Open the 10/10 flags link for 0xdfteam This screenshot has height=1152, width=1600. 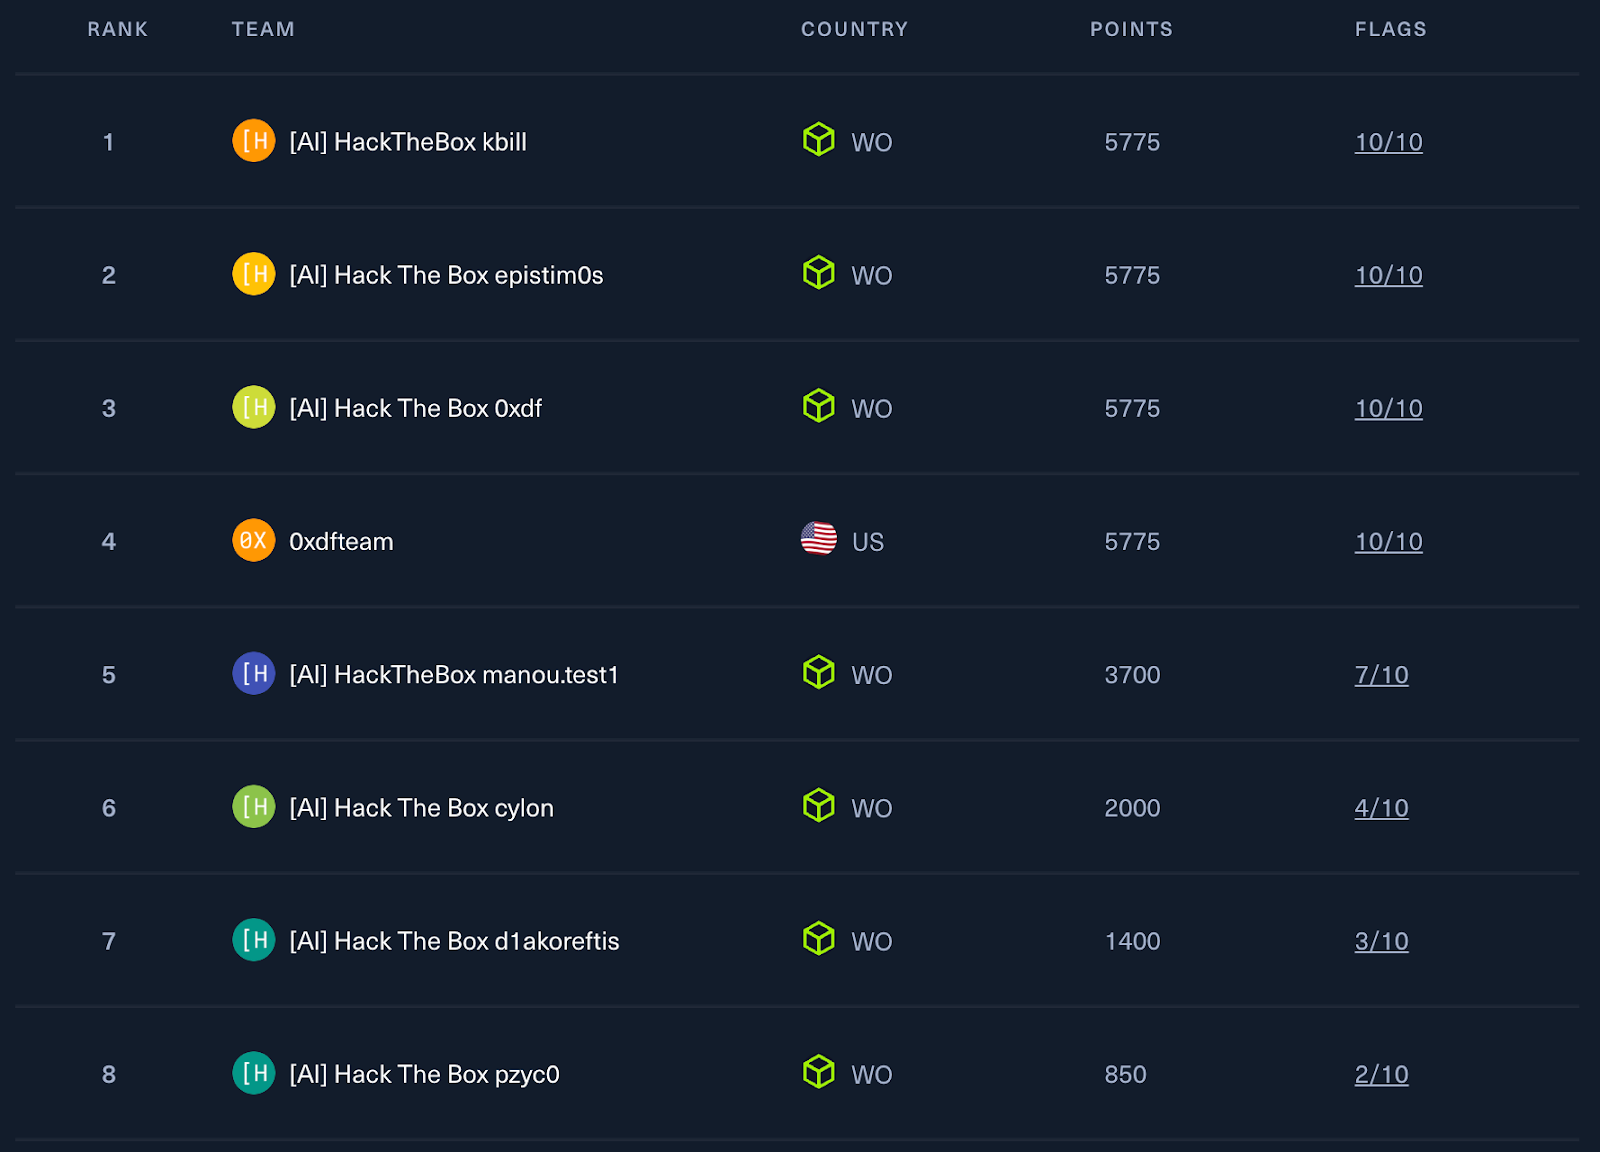tap(1388, 542)
